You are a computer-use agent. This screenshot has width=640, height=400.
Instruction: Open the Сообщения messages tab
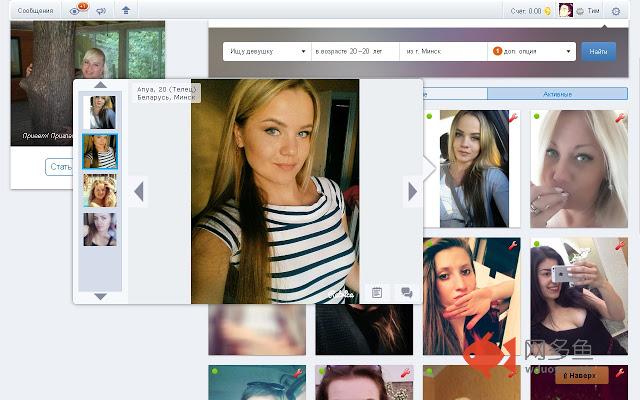coord(35,10)
